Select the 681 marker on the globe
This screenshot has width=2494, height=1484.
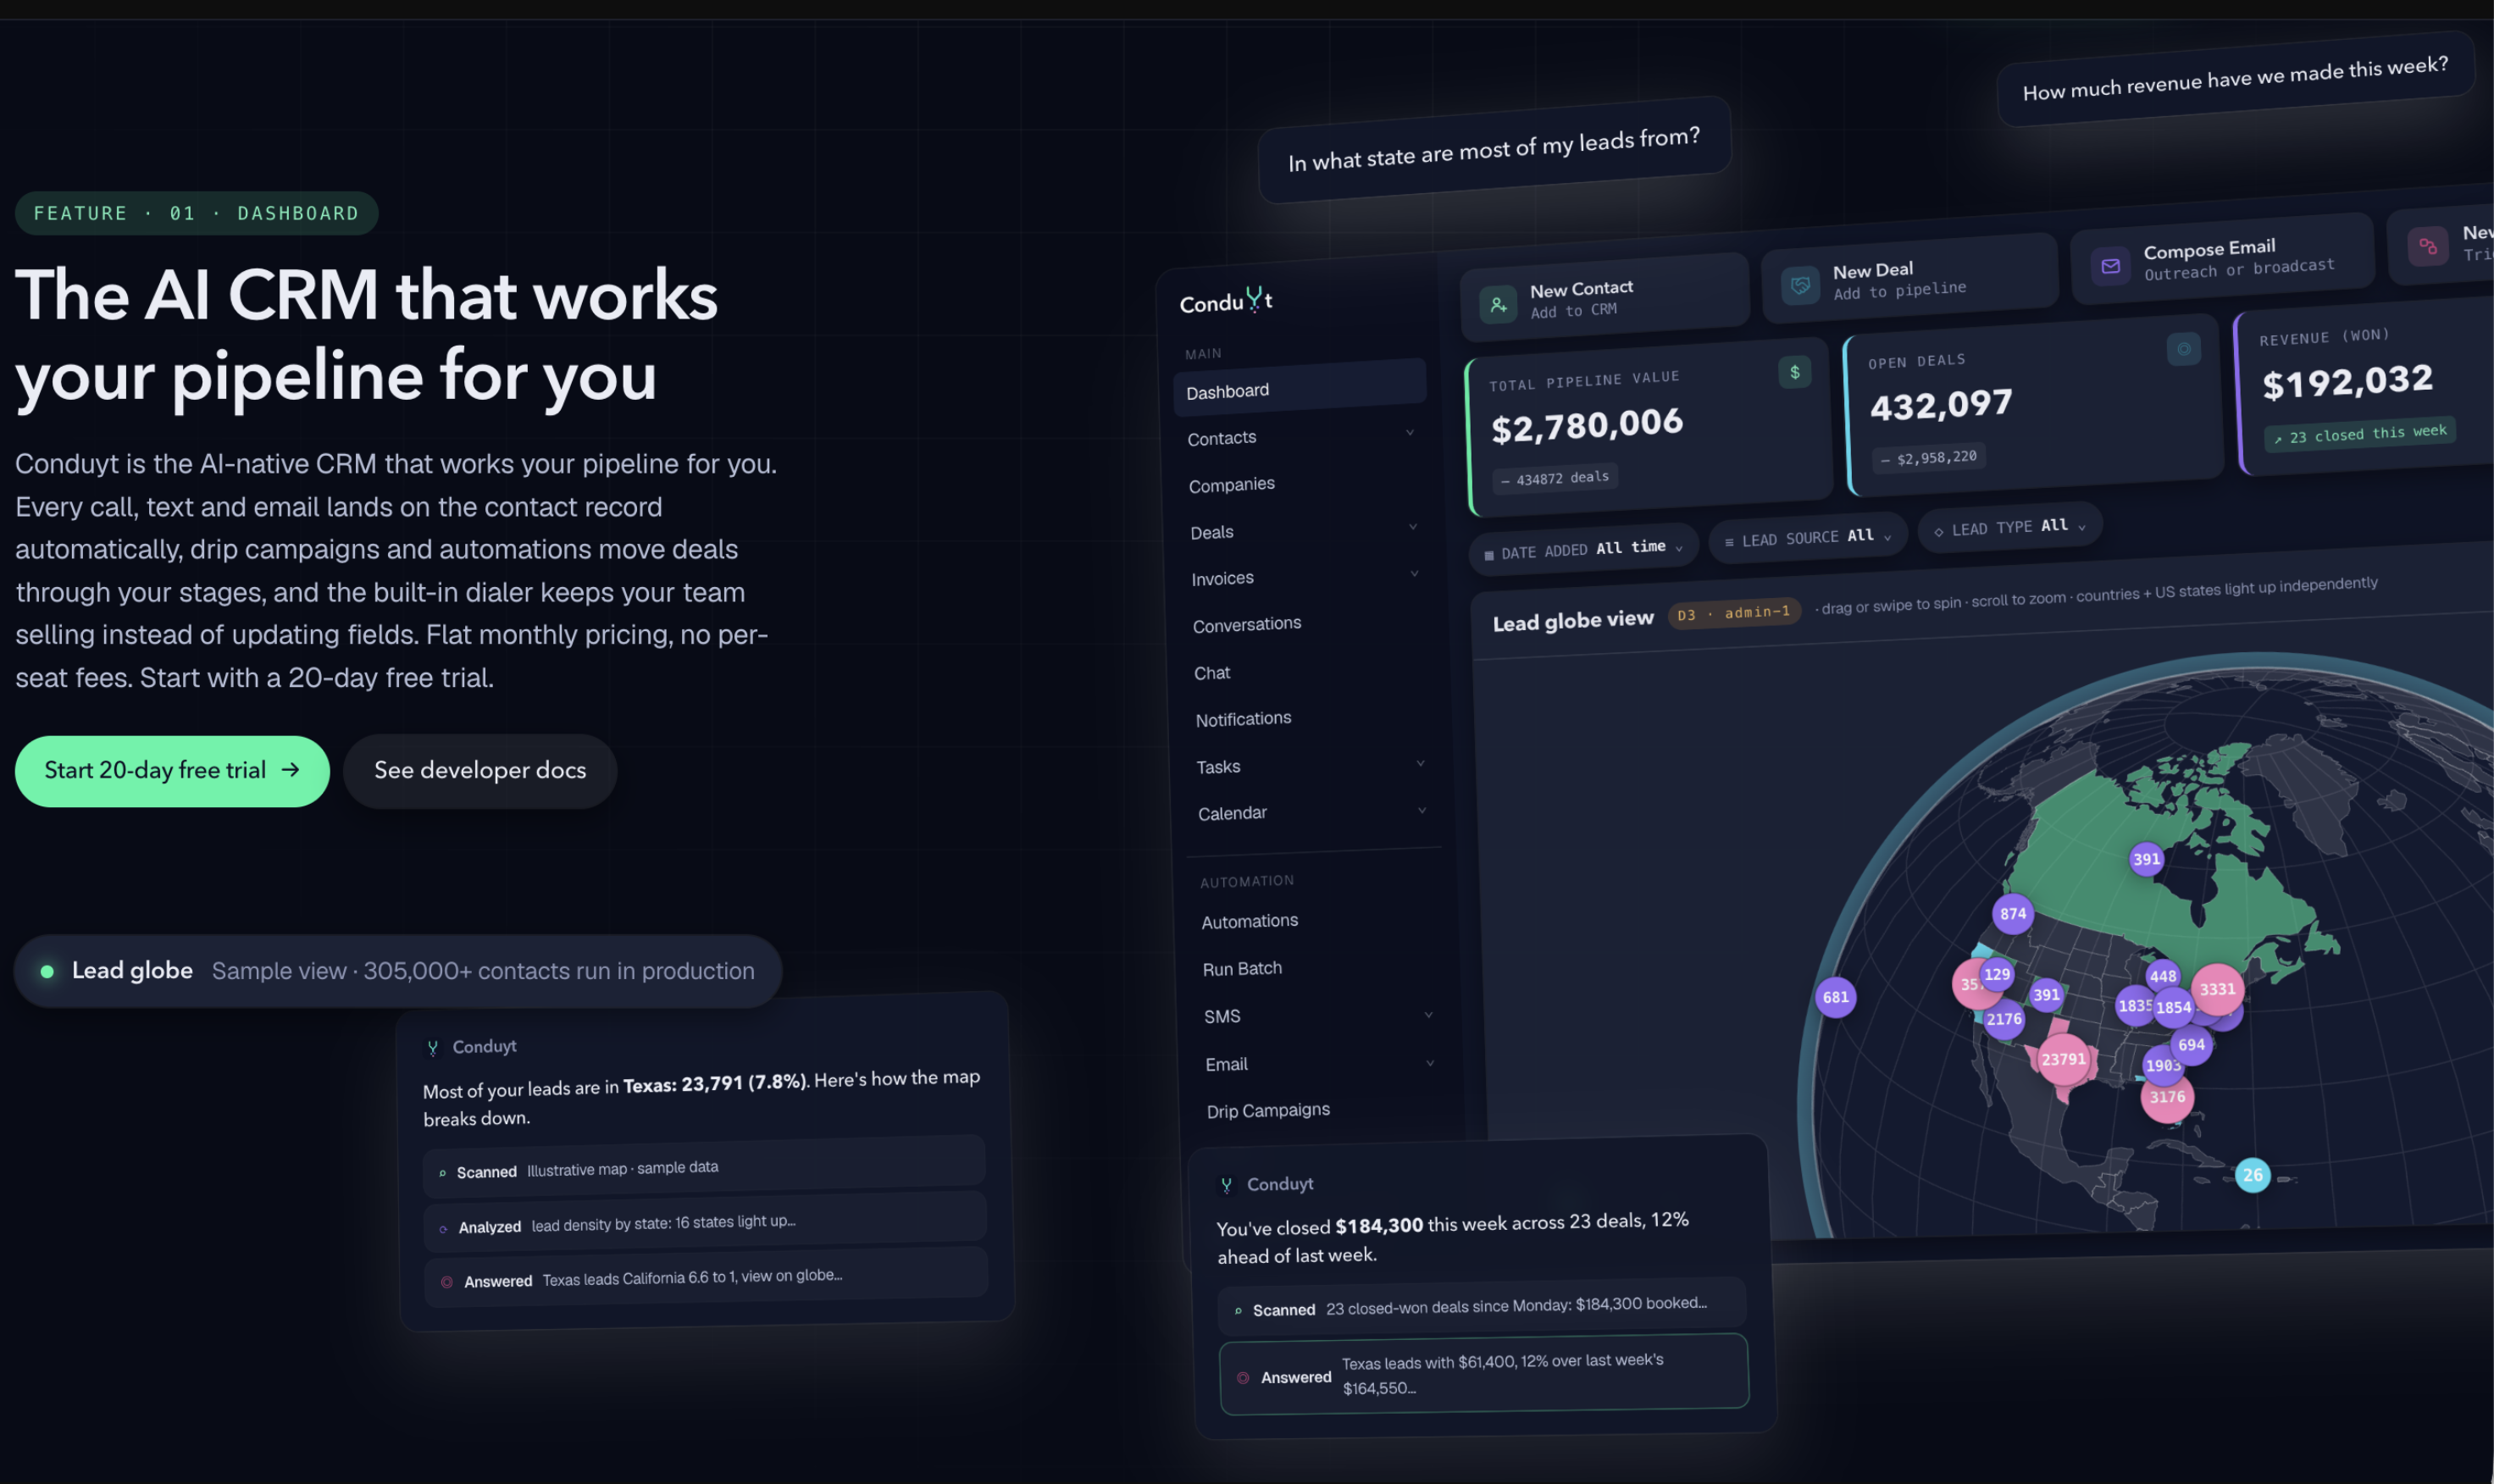click(x=1836, y=997)
